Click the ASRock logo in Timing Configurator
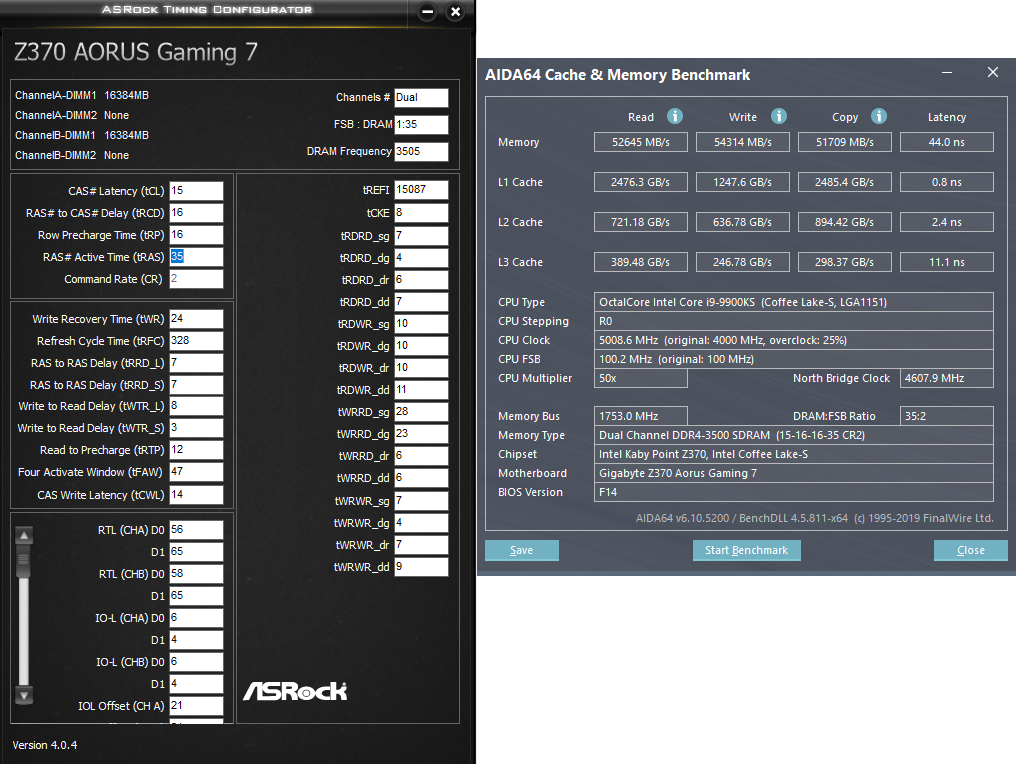The image size is (1018, 764). coord(295,691)
